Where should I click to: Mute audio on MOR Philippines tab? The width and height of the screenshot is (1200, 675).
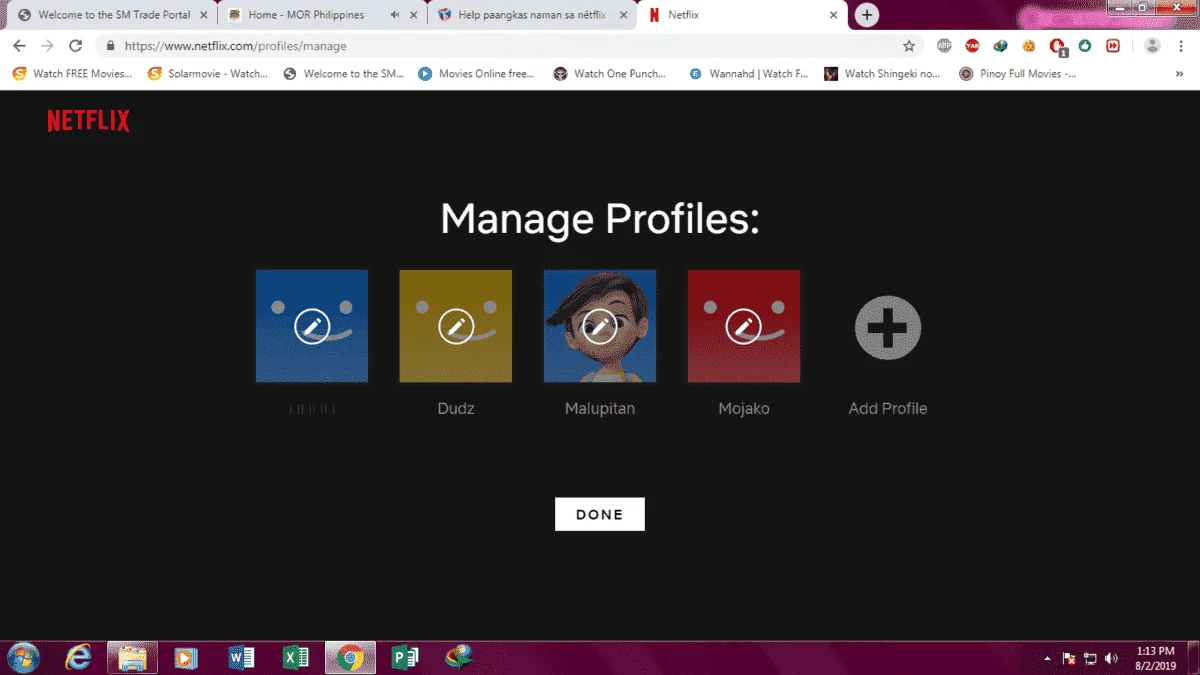tap(395, 15)
